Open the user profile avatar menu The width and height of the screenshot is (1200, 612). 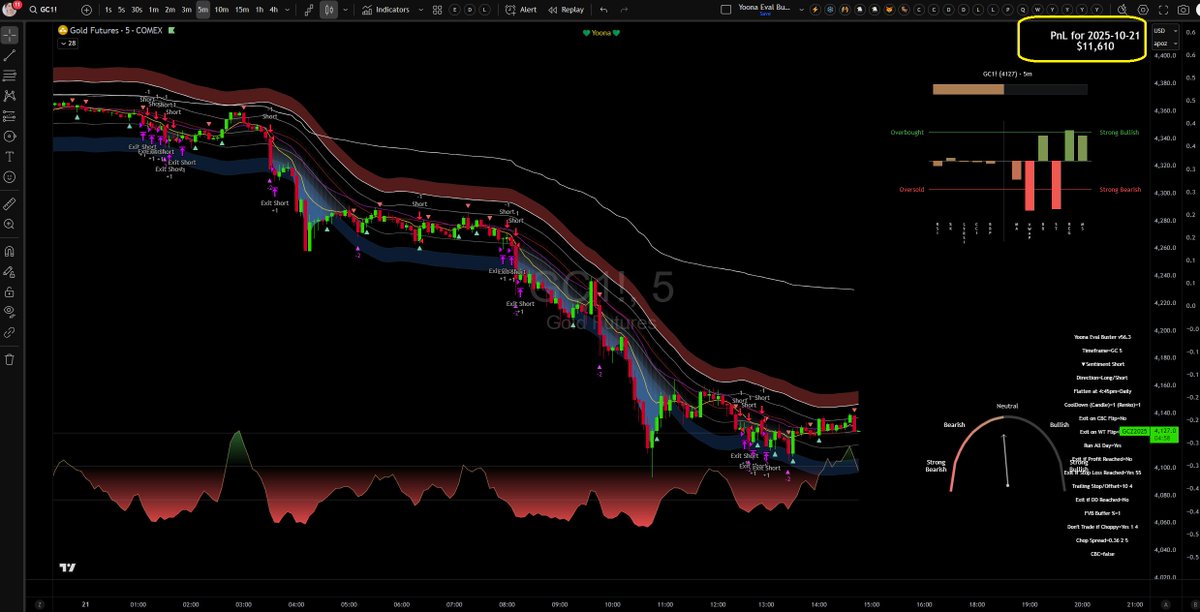pos(10,9)
